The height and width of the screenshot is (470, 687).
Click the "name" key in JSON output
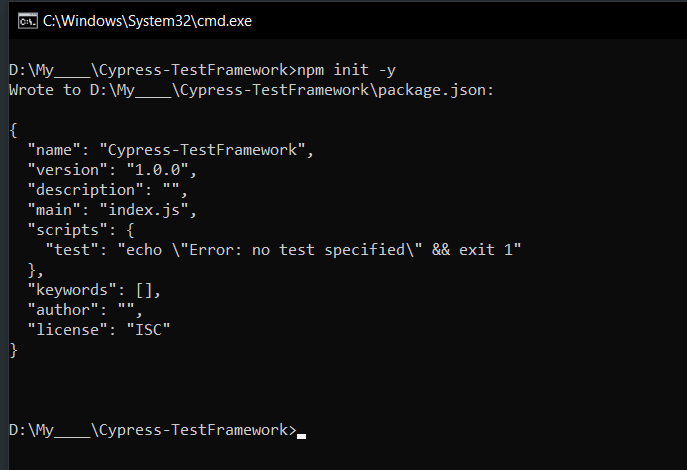pos(54,150)
